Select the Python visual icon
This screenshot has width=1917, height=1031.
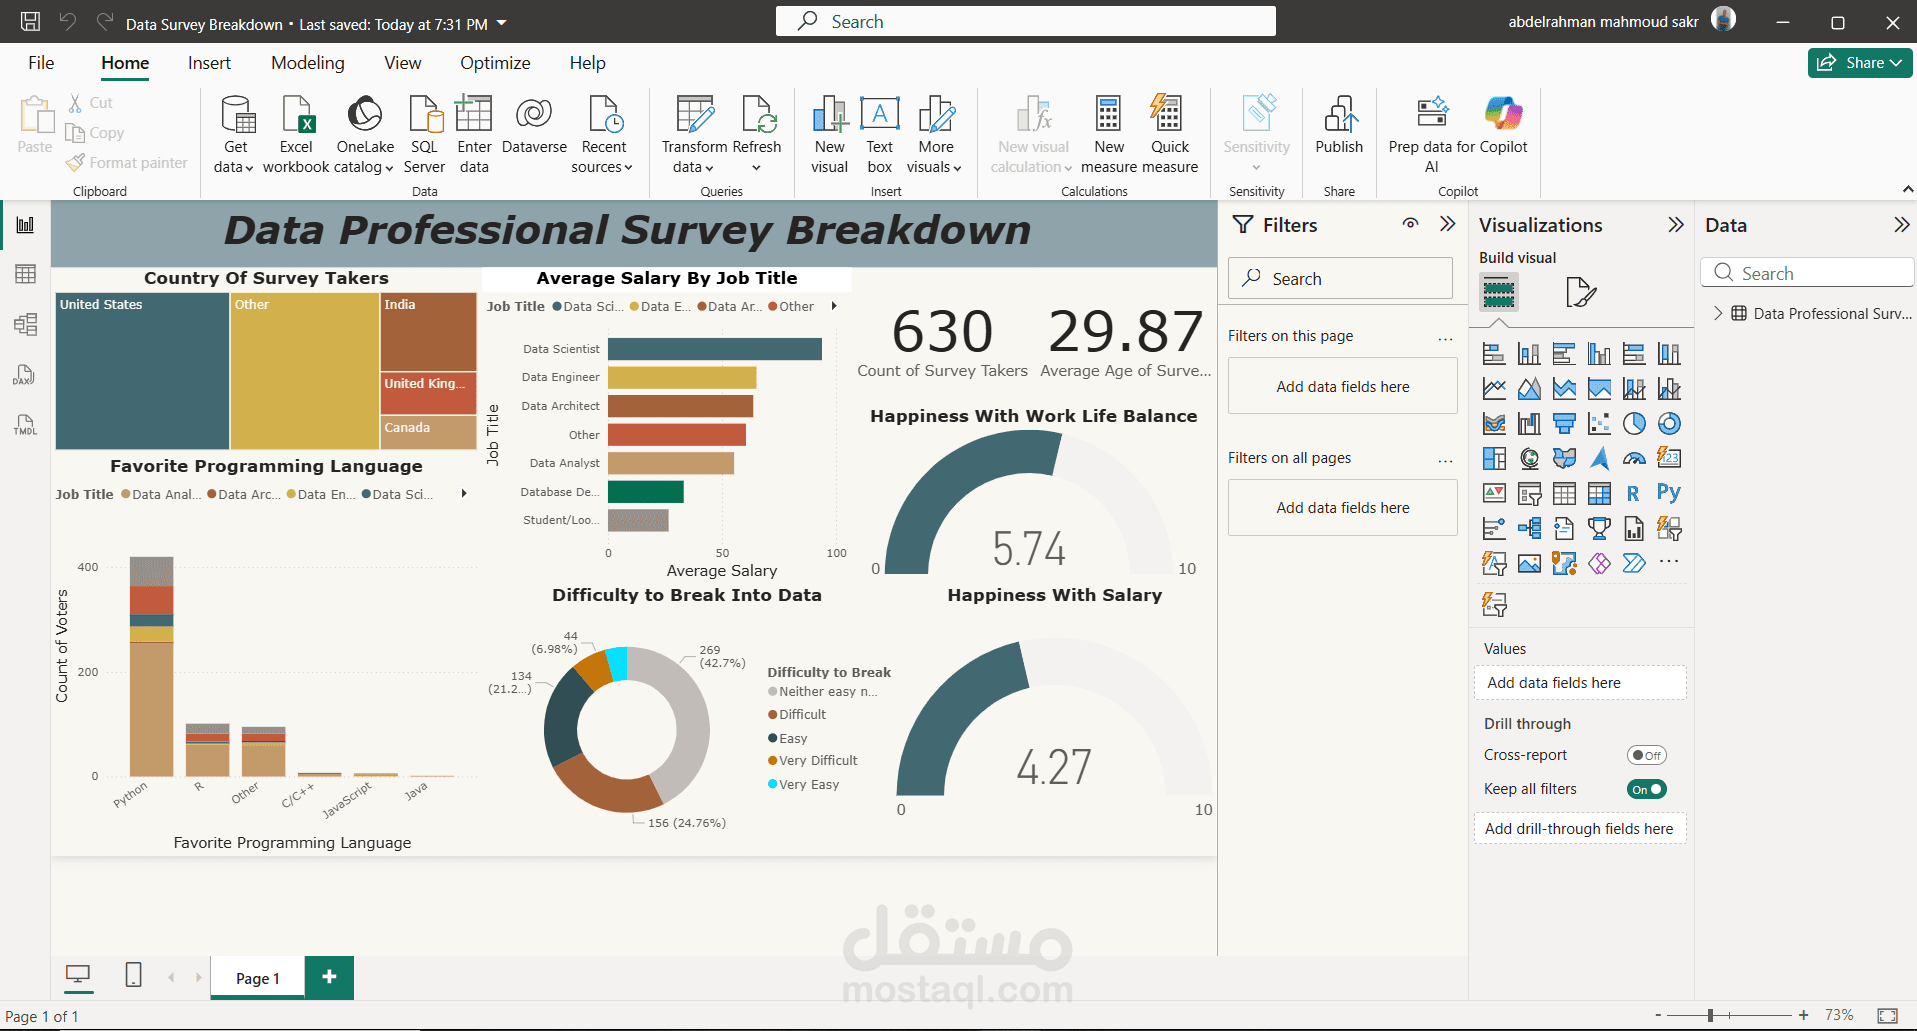(x=1669, y=492)
